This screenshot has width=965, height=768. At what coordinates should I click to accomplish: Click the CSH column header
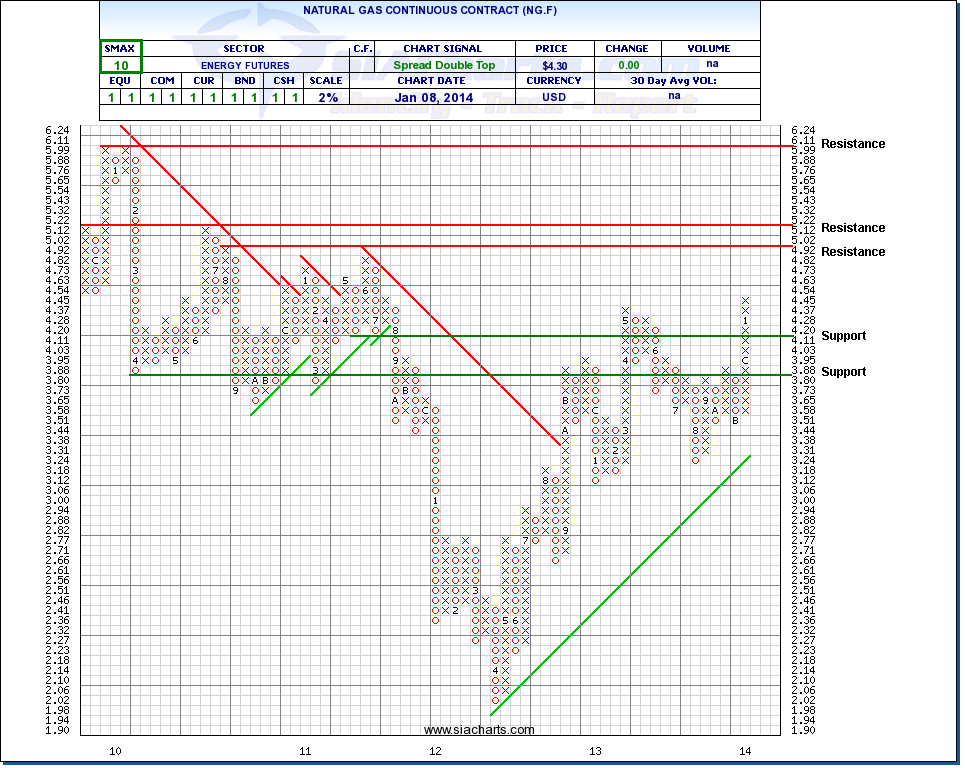tap(283, 81)
